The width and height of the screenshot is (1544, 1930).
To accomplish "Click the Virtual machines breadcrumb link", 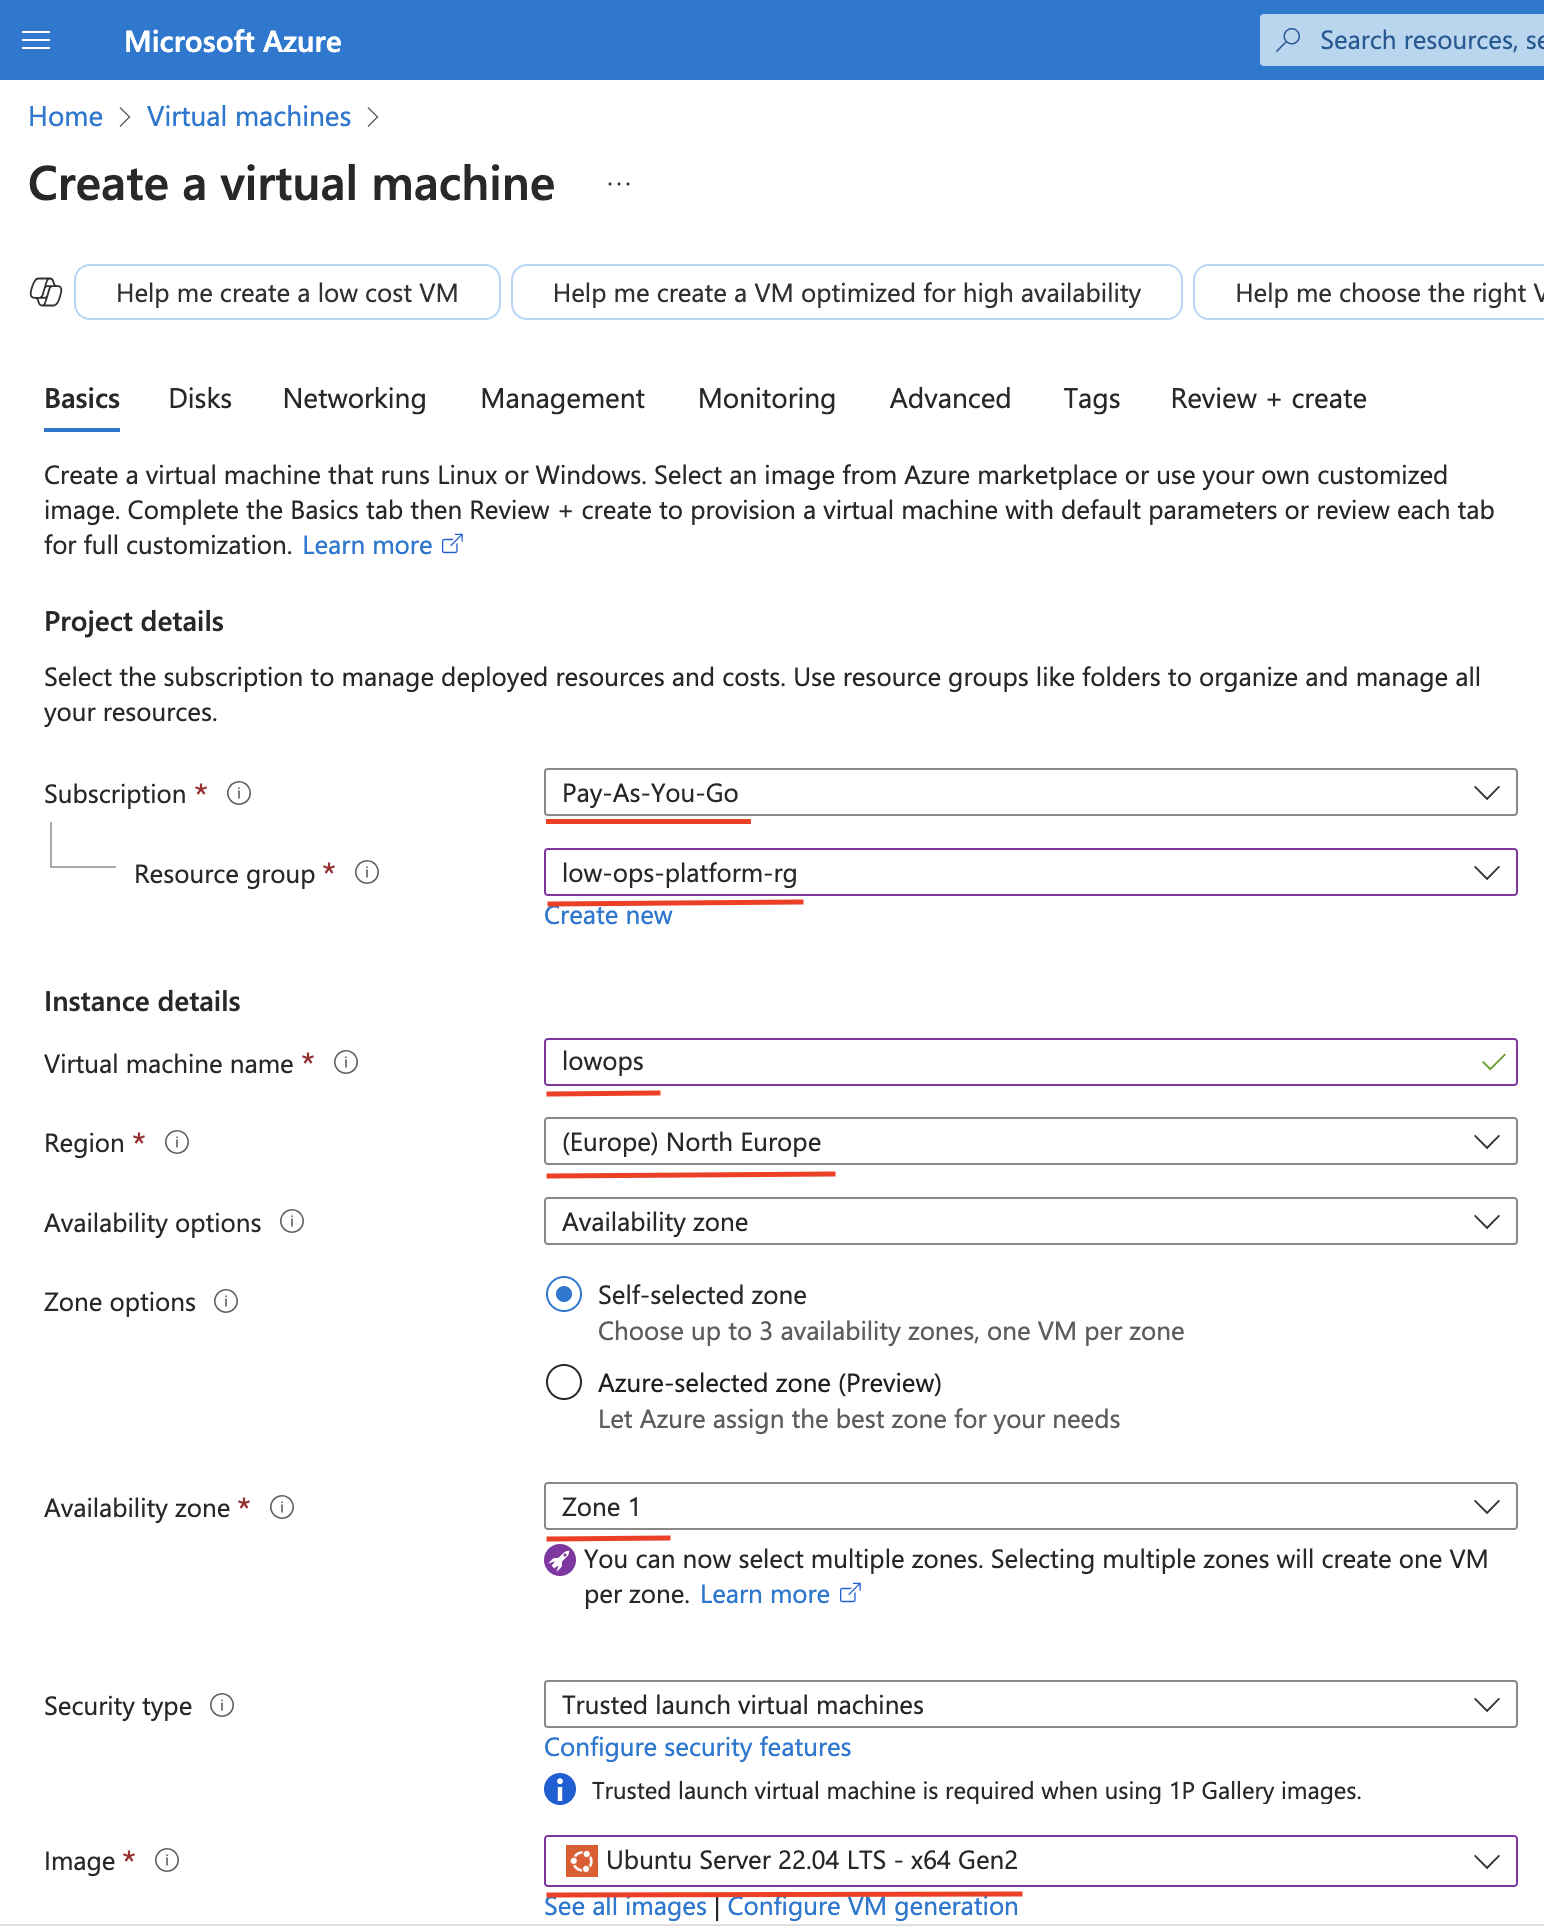I will pos(249,117).
